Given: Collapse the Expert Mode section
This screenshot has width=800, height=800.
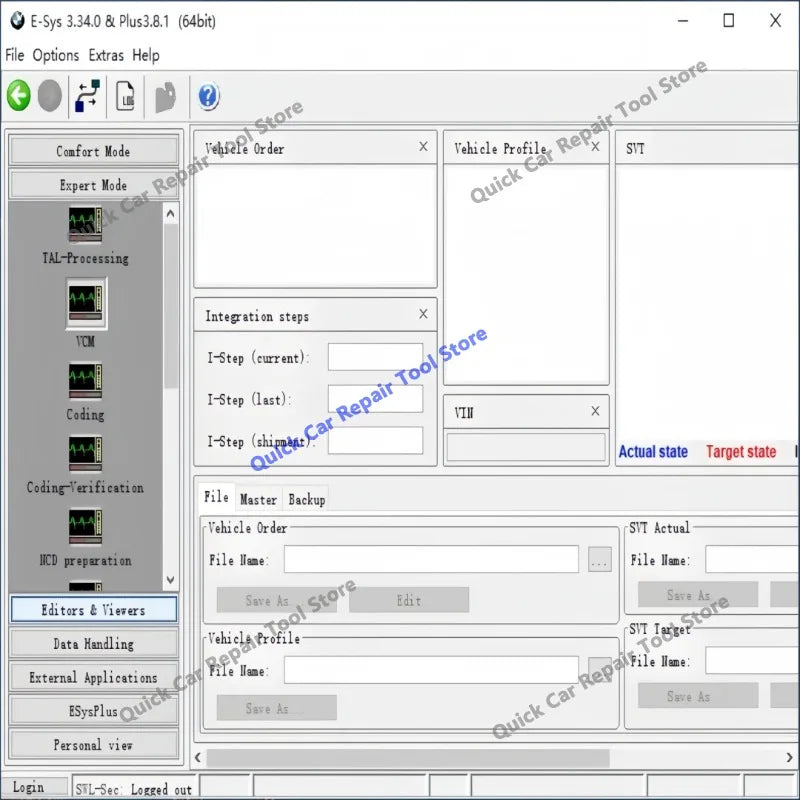Looking at the screenshot, I should pos(93,185).
